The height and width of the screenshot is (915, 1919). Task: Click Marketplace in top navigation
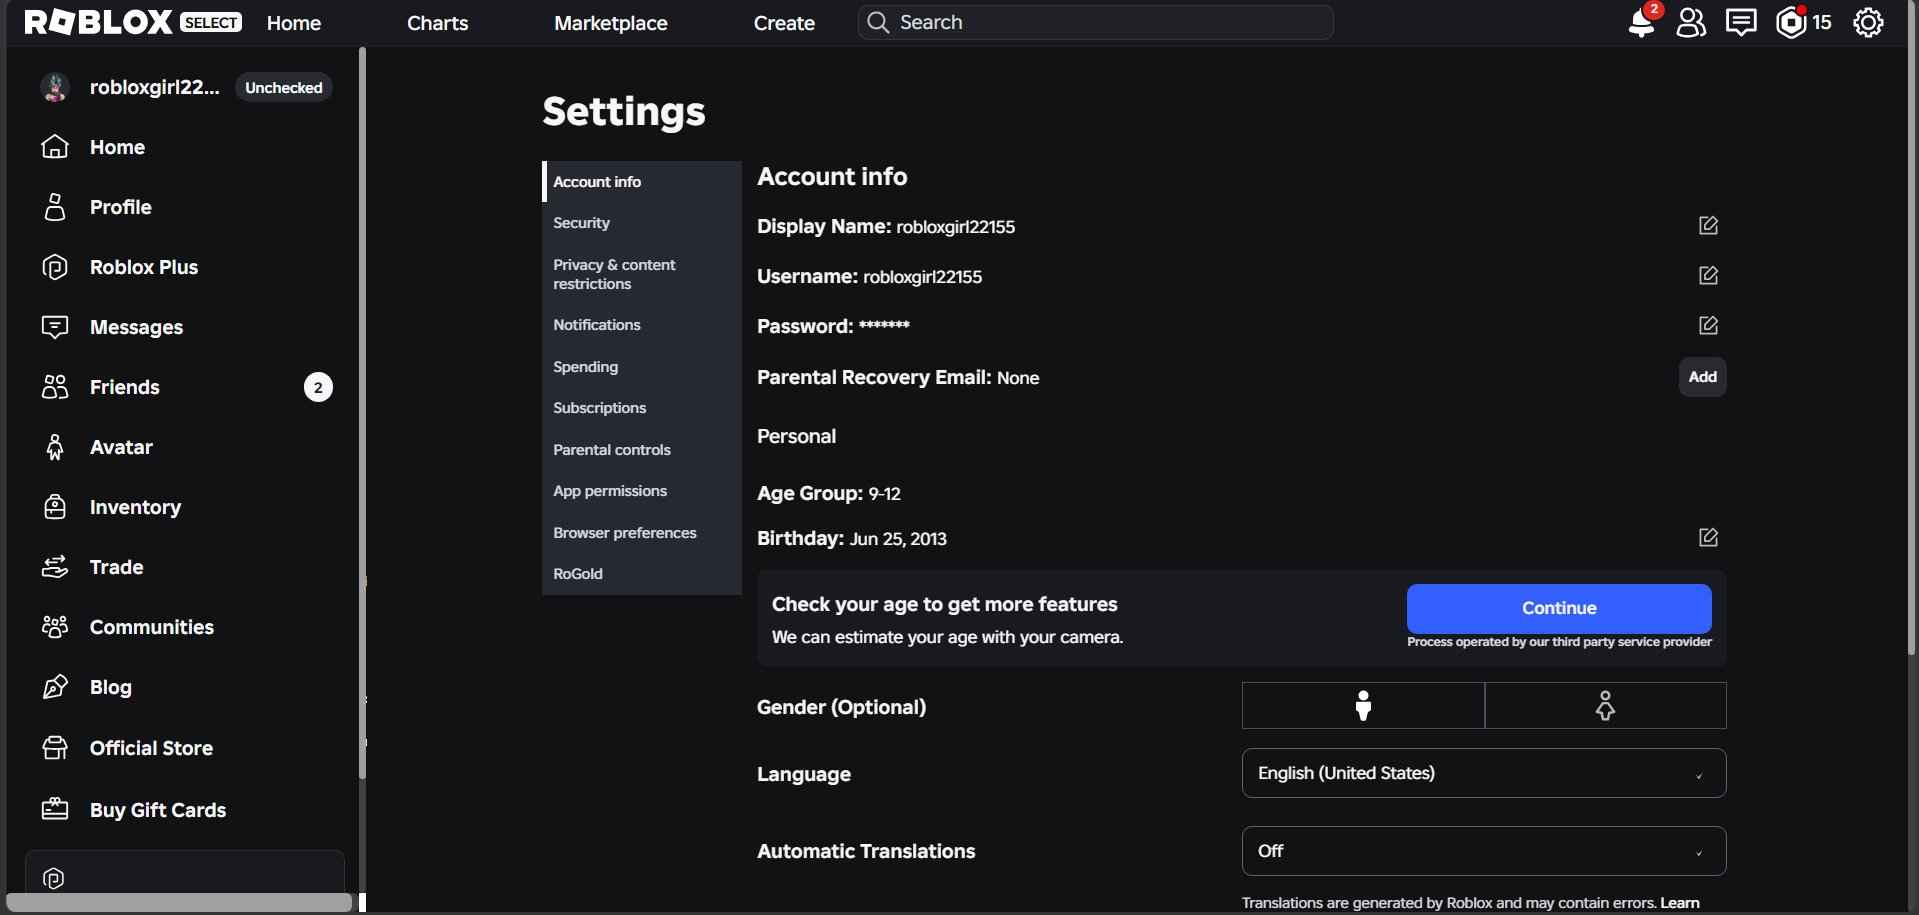click(x=611, y=23)
